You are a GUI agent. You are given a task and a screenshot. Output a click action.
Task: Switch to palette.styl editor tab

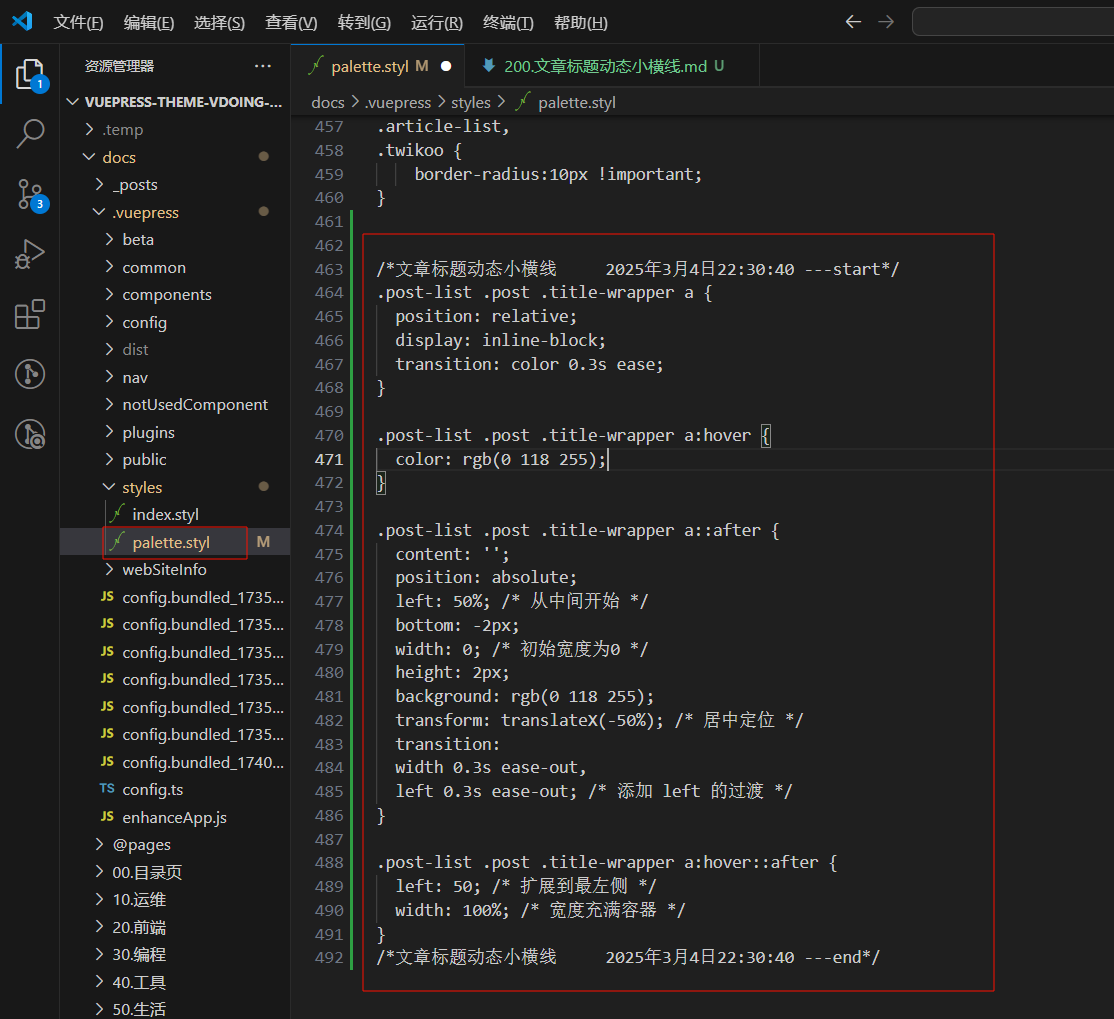[377, 66]
